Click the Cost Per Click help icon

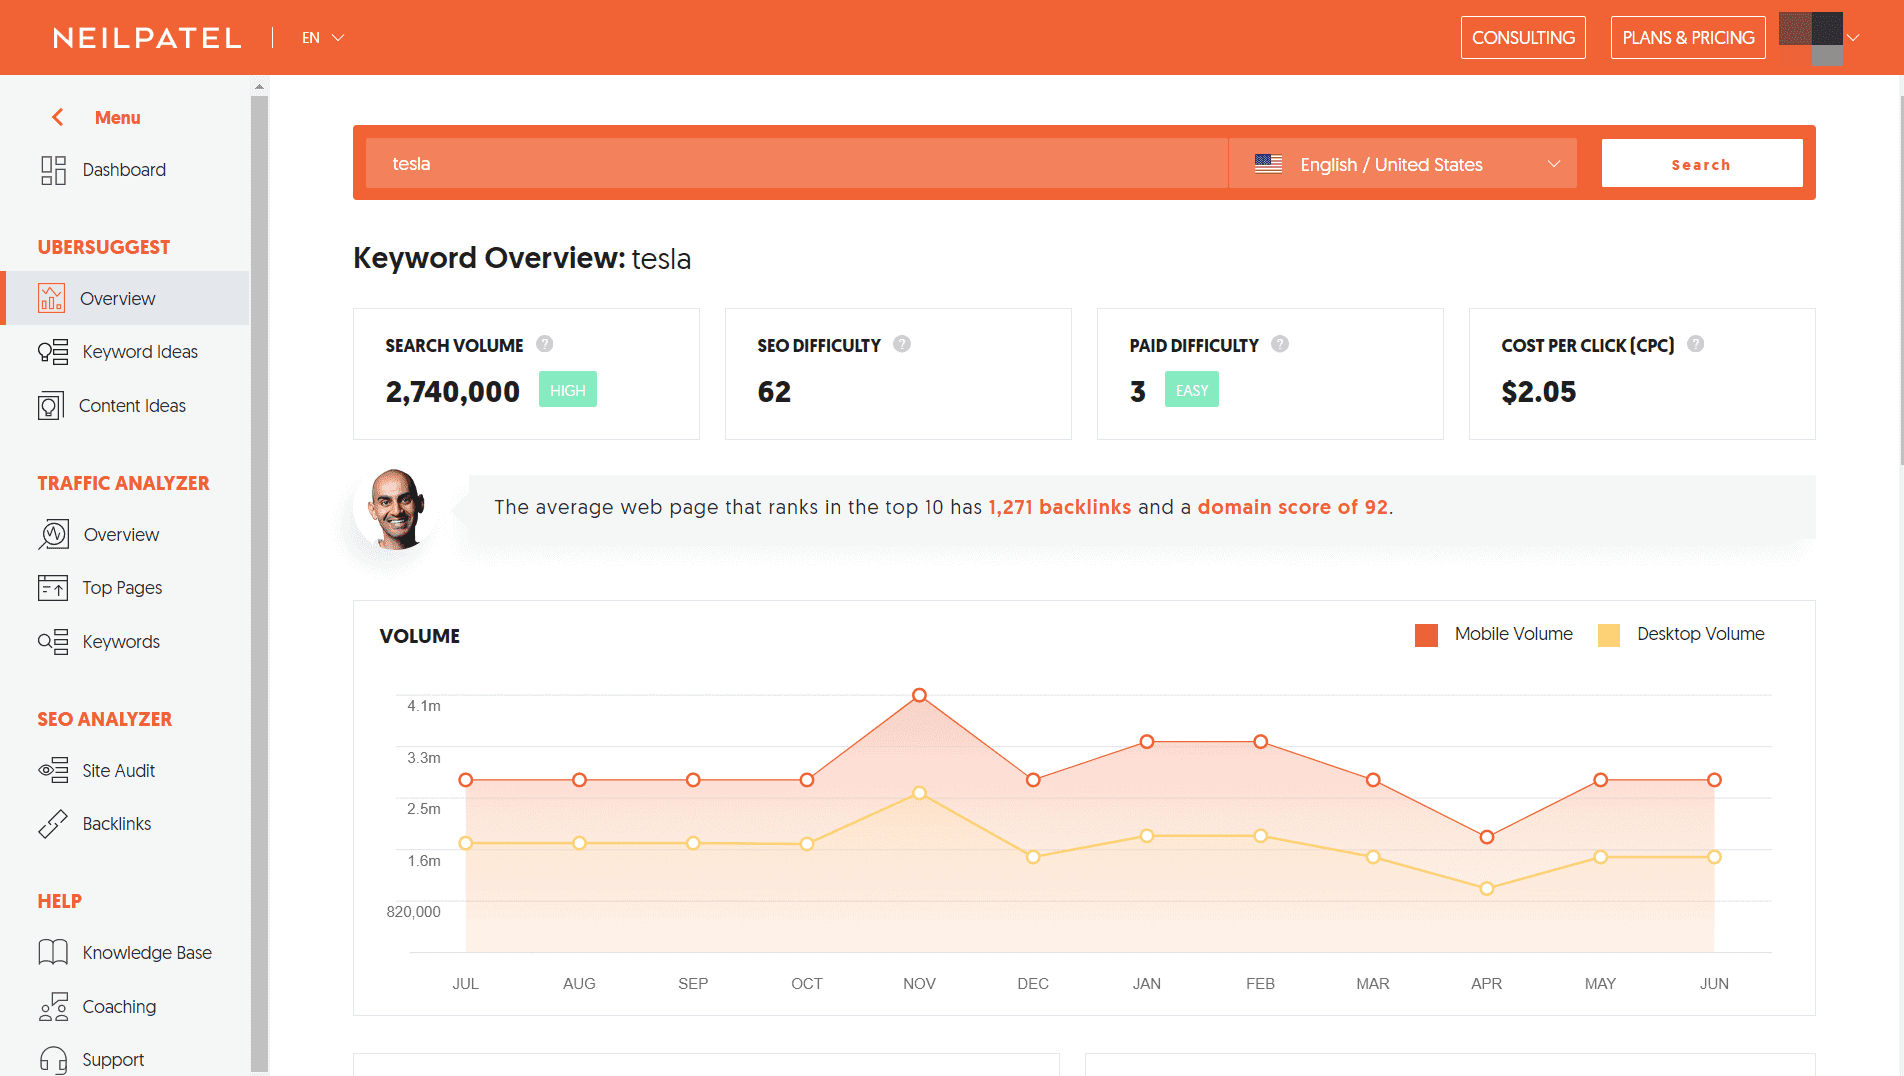point(1696,344)
